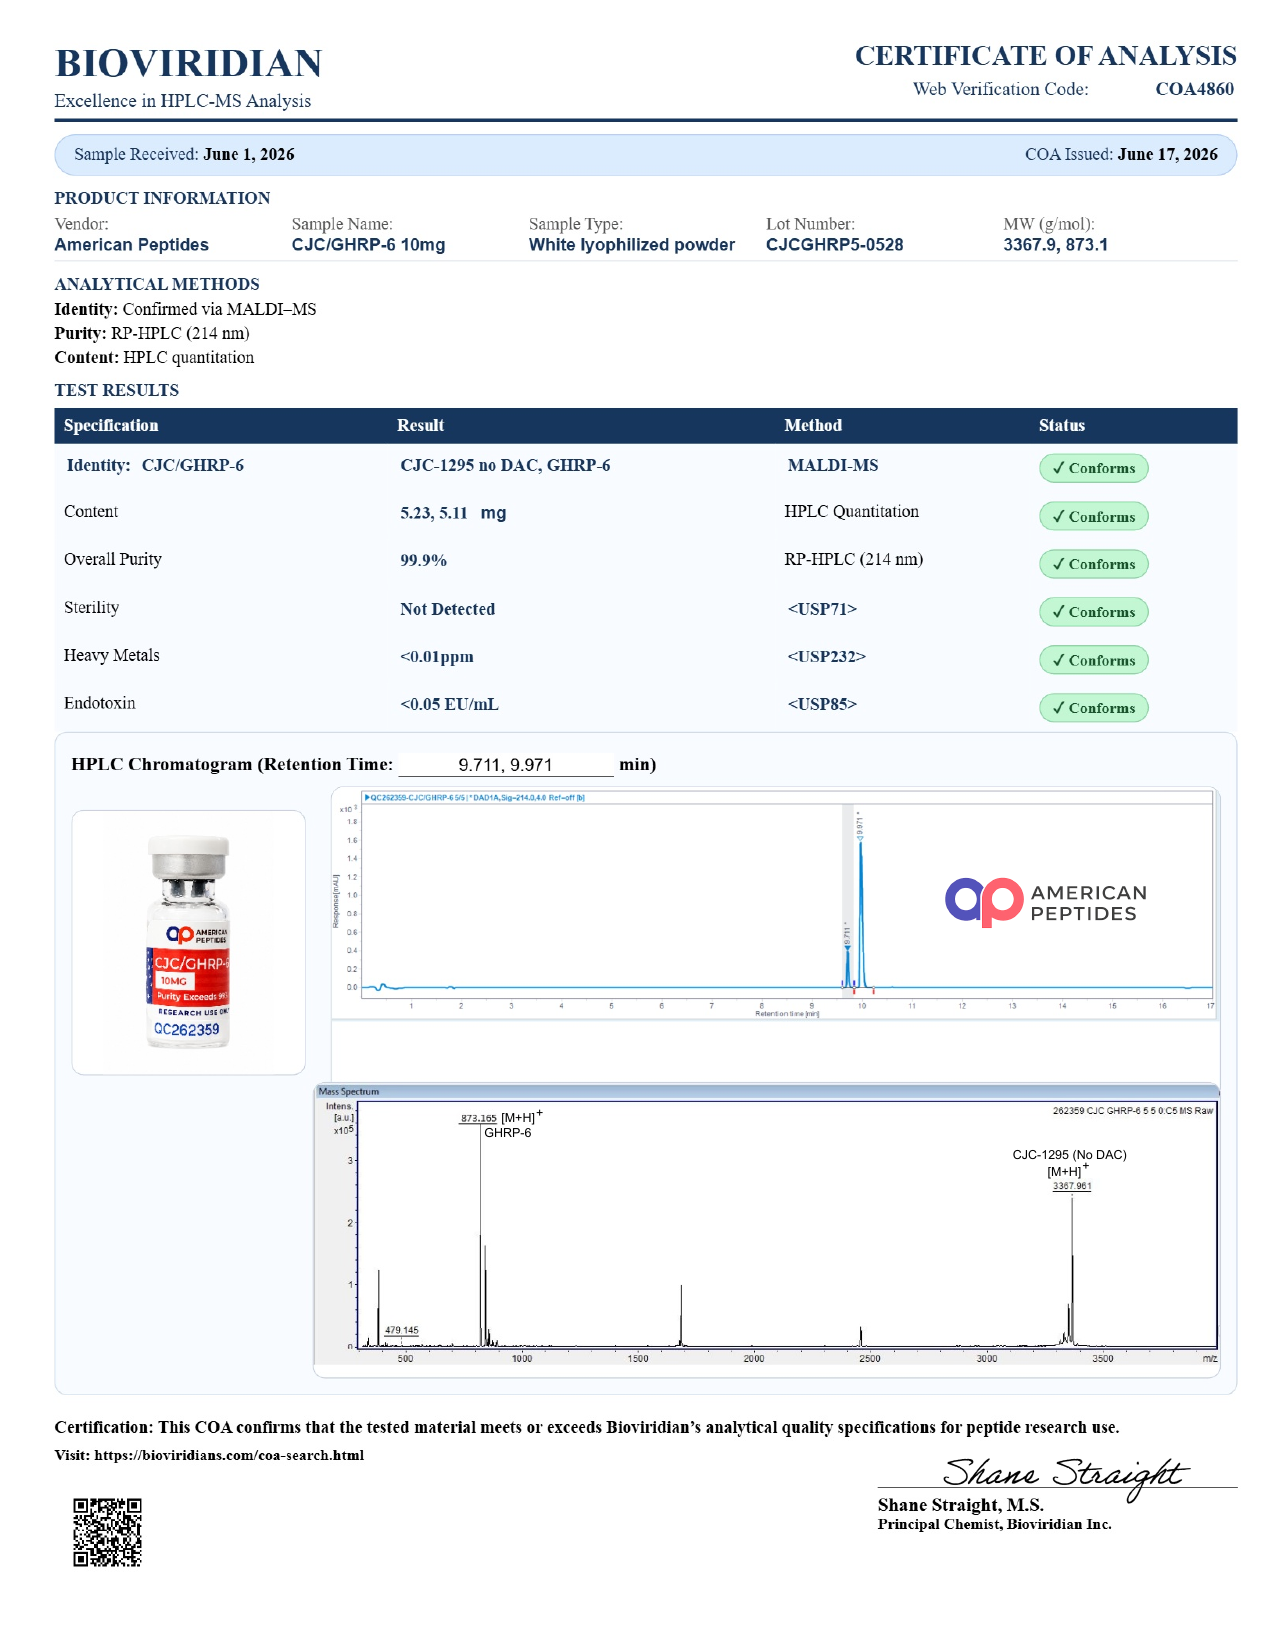Click the Identity: Confirmed via MALDI–MS line
1275x1650 pixels.
[185, 309]
